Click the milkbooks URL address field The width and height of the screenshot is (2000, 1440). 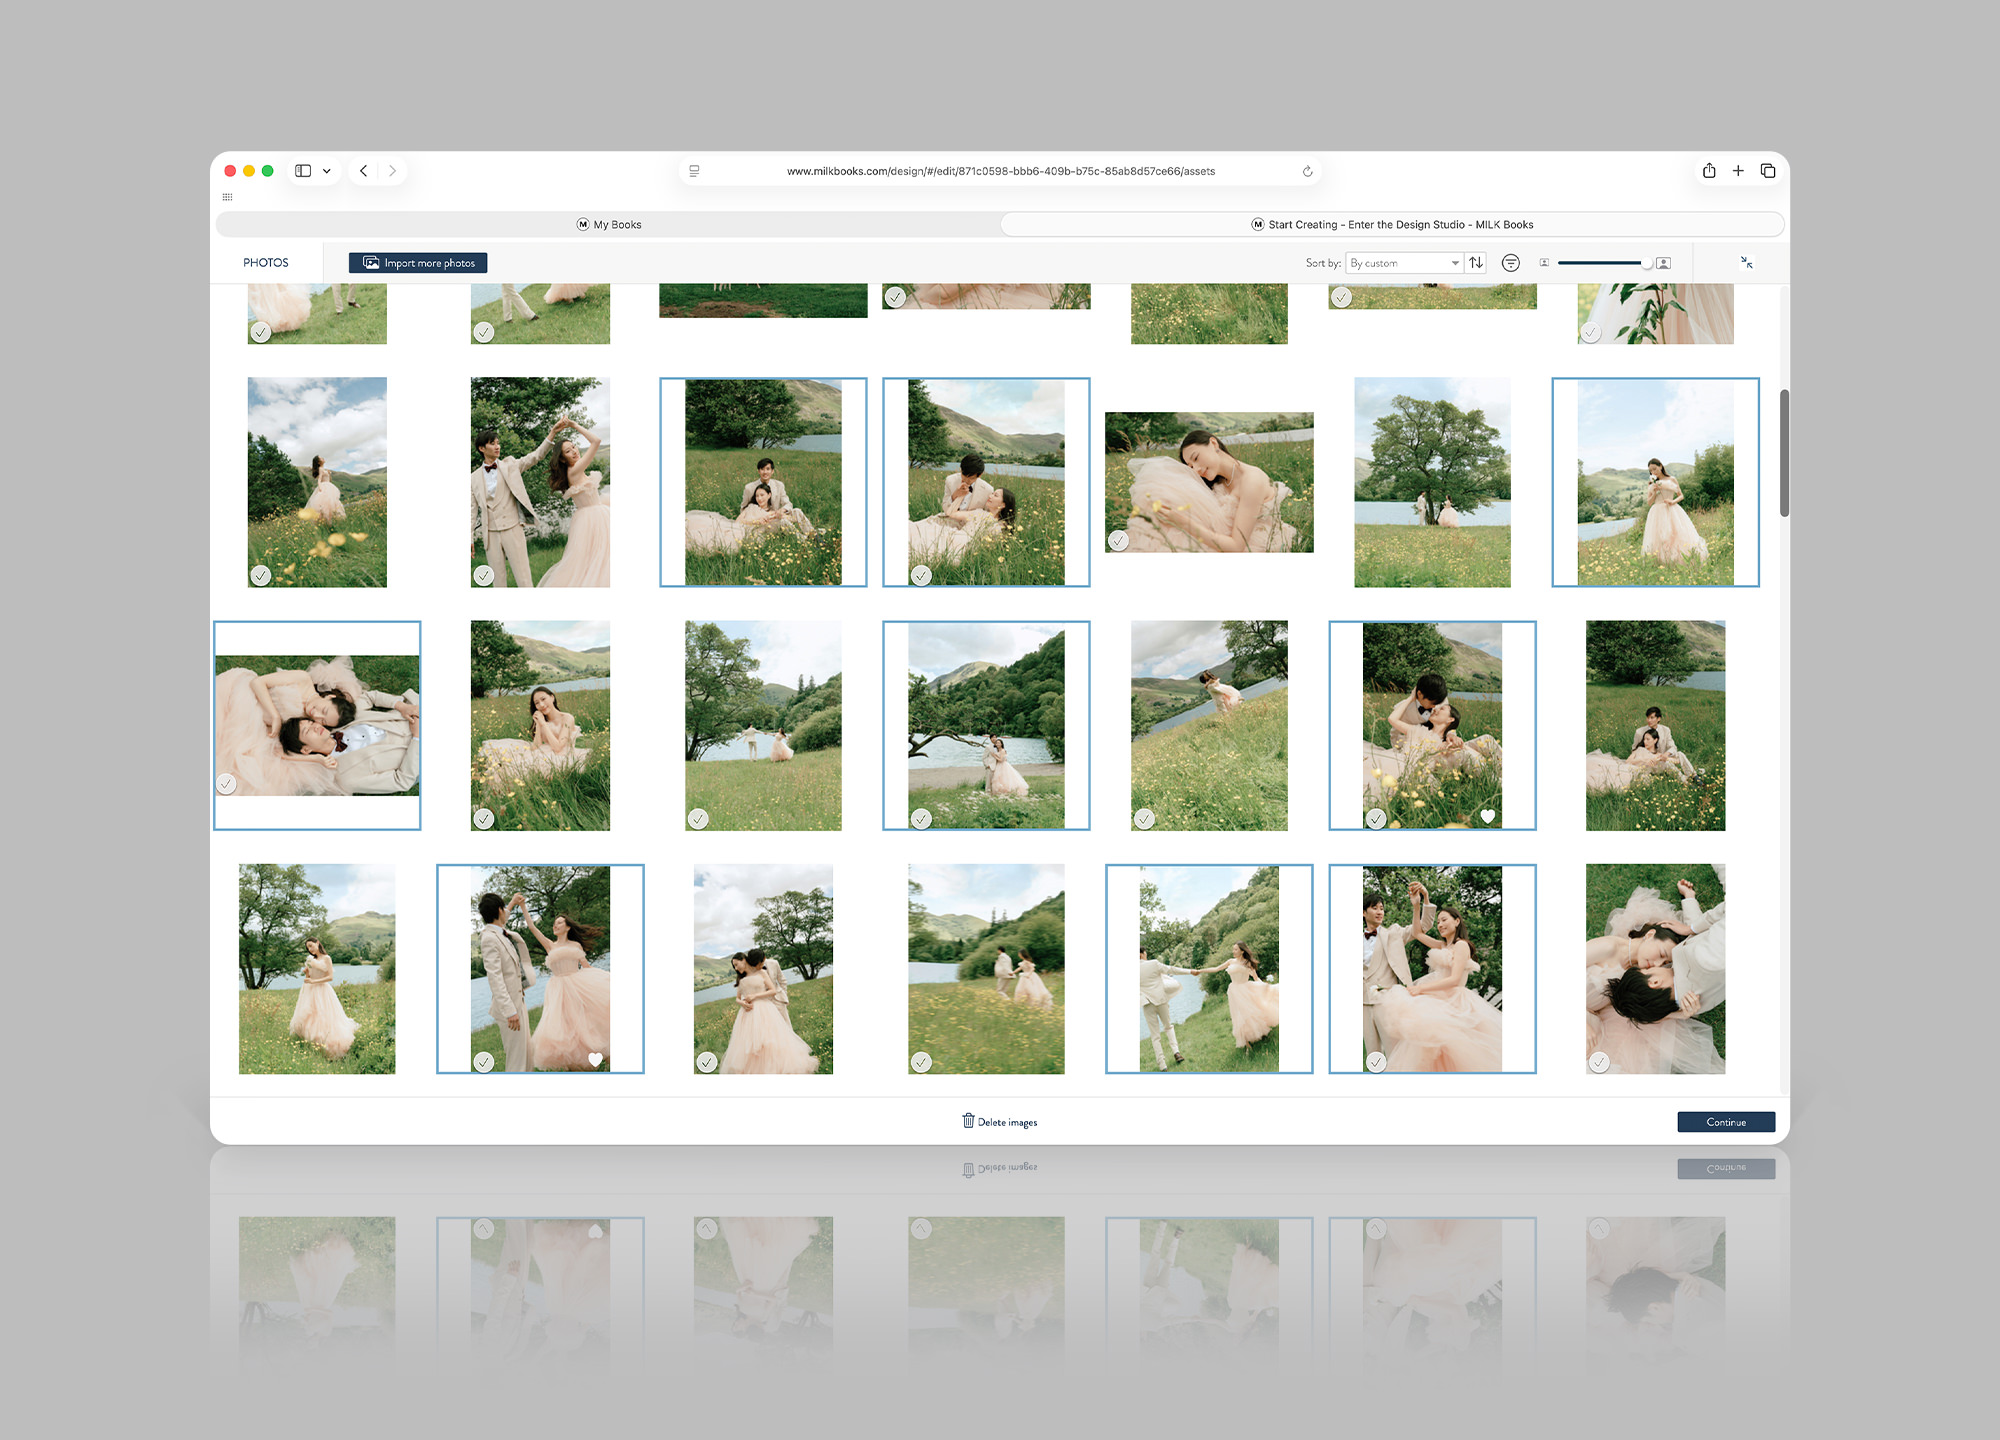[1000, 171]
